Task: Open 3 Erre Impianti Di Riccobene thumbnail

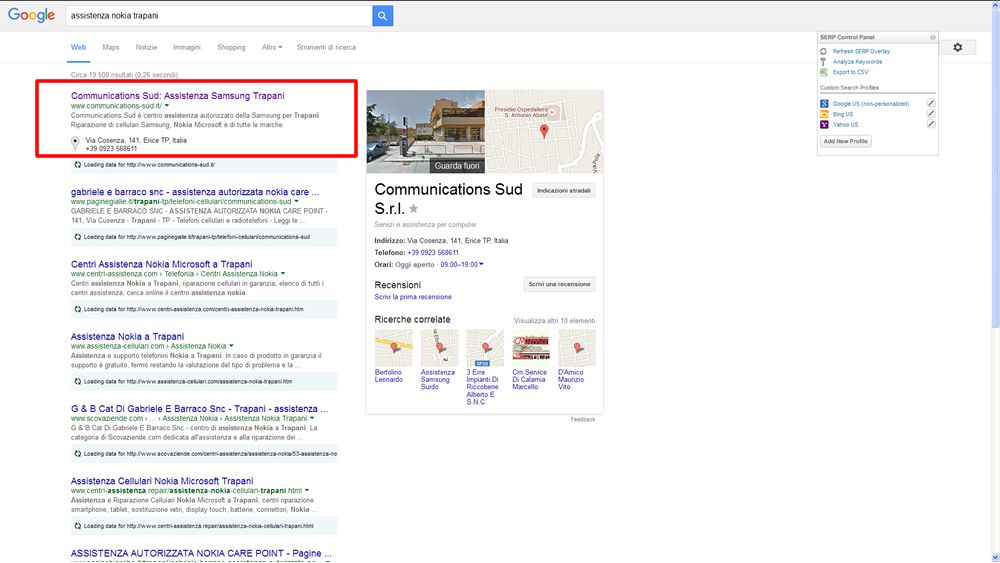Action: (485, 348)
